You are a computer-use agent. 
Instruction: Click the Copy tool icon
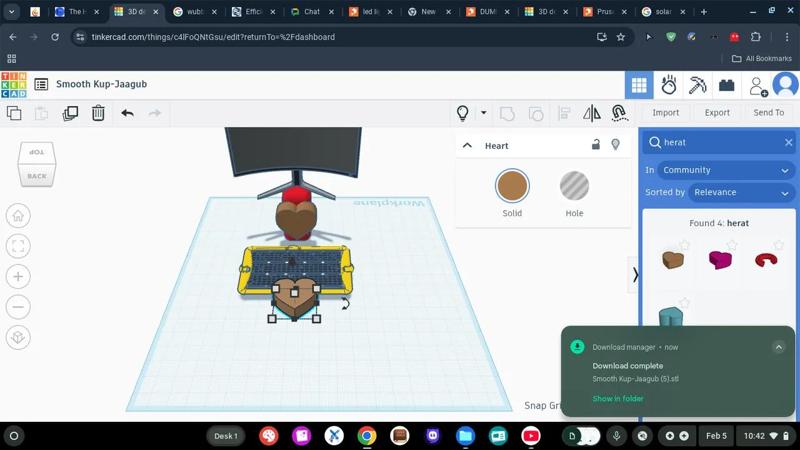click(x=14, y=113)
